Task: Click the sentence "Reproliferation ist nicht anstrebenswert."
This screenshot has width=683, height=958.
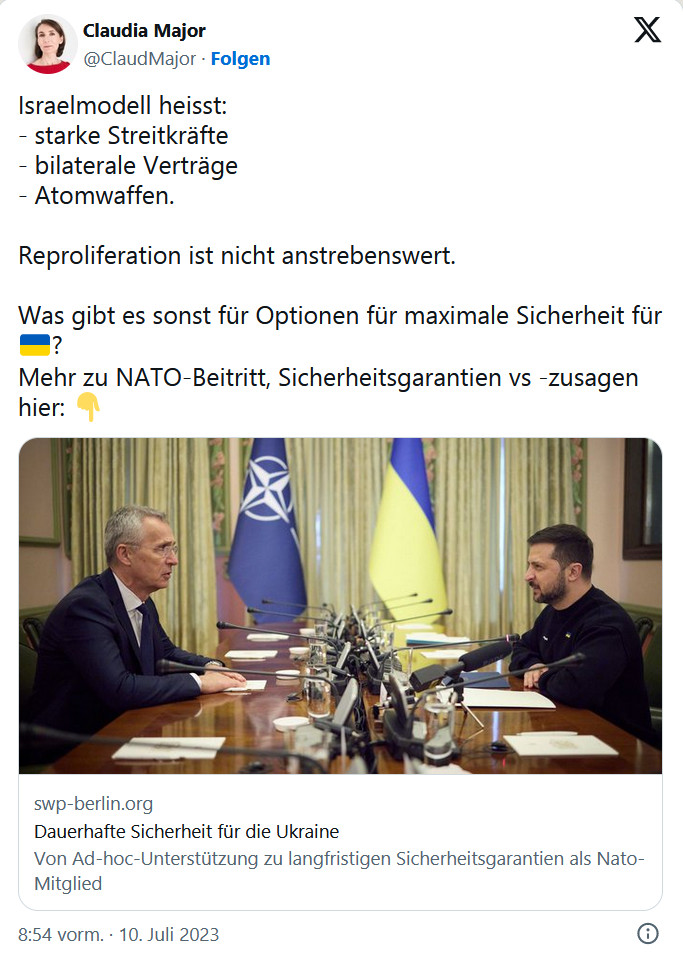Action: [x=237, y=255]
